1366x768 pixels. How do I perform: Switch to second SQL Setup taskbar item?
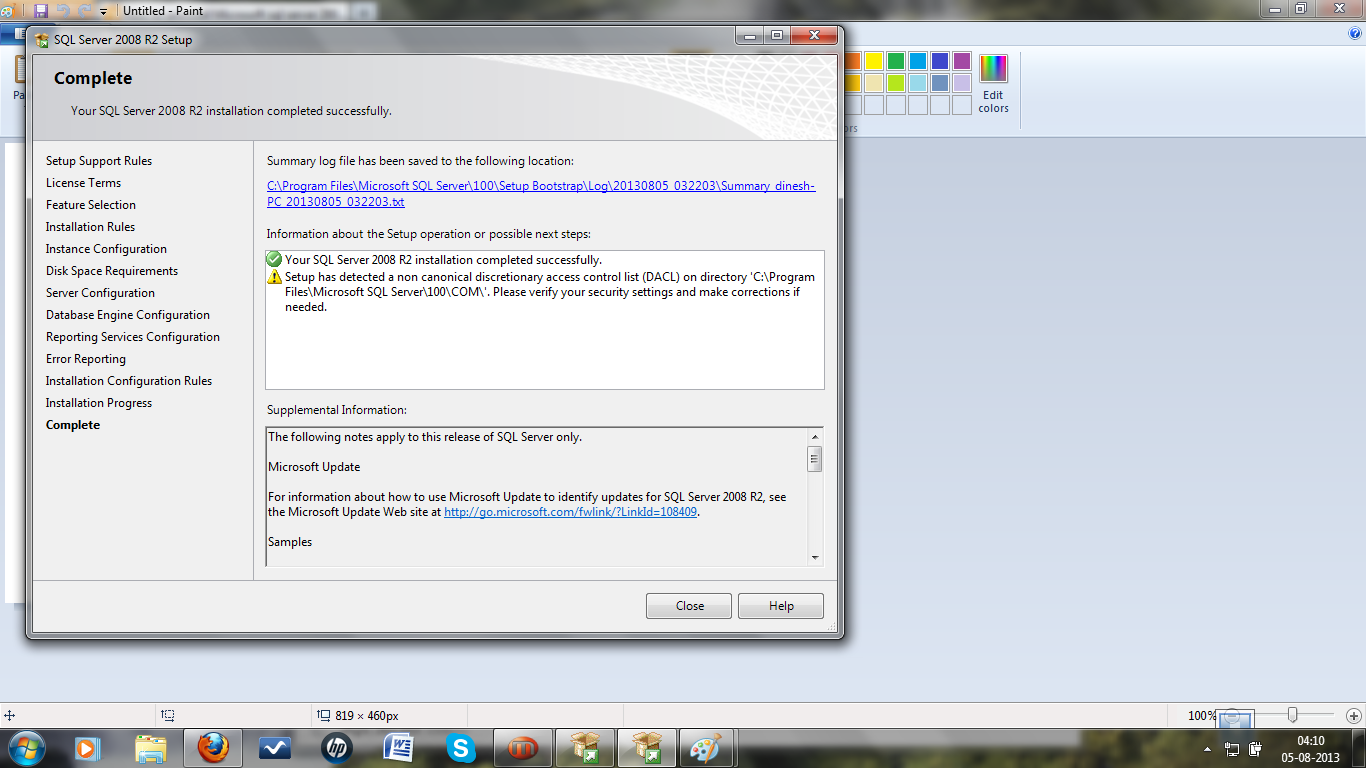tap(647, 747)
